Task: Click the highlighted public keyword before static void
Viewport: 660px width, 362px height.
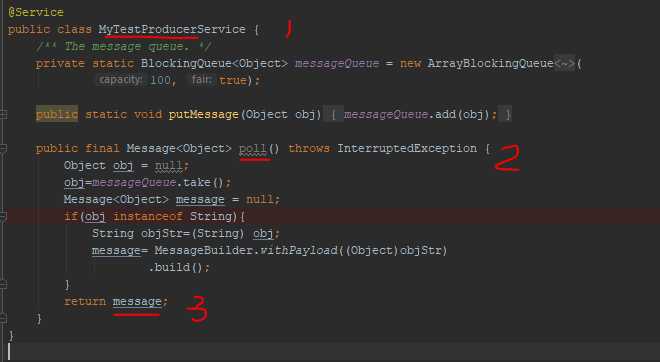Action: 57,114
